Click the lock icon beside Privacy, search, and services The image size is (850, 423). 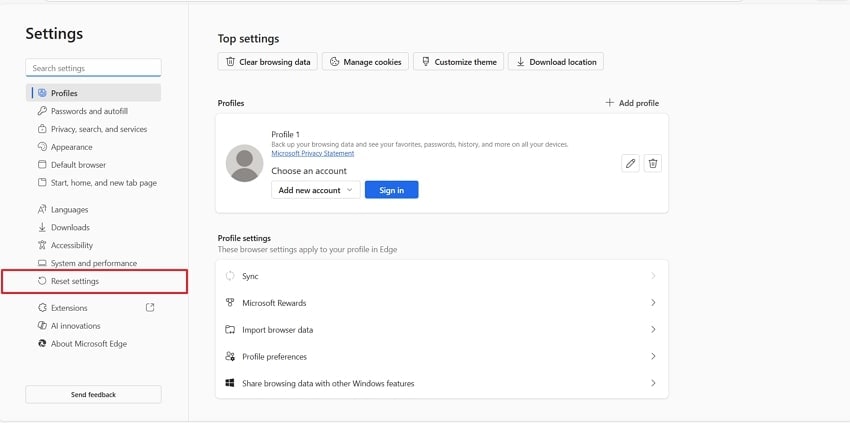[42, 129]
